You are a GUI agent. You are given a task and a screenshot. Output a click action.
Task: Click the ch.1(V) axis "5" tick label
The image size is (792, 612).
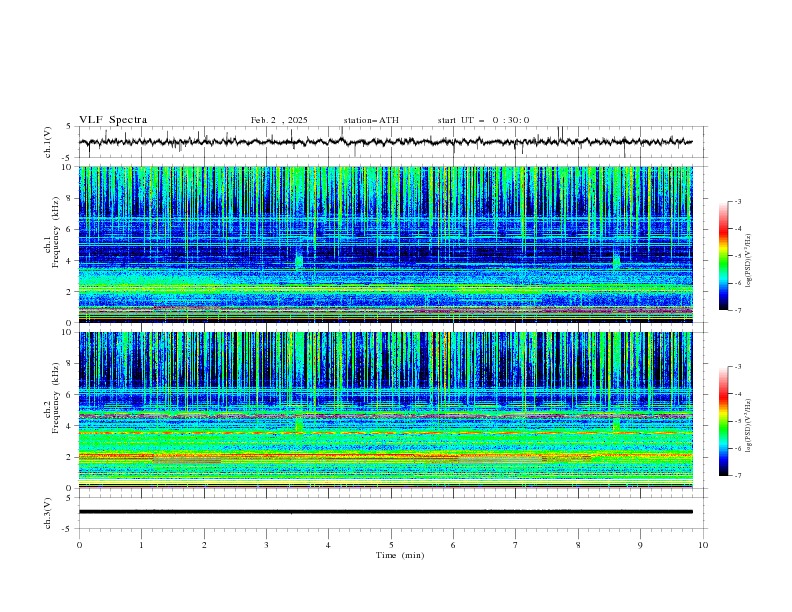click(x=69, y=126)
